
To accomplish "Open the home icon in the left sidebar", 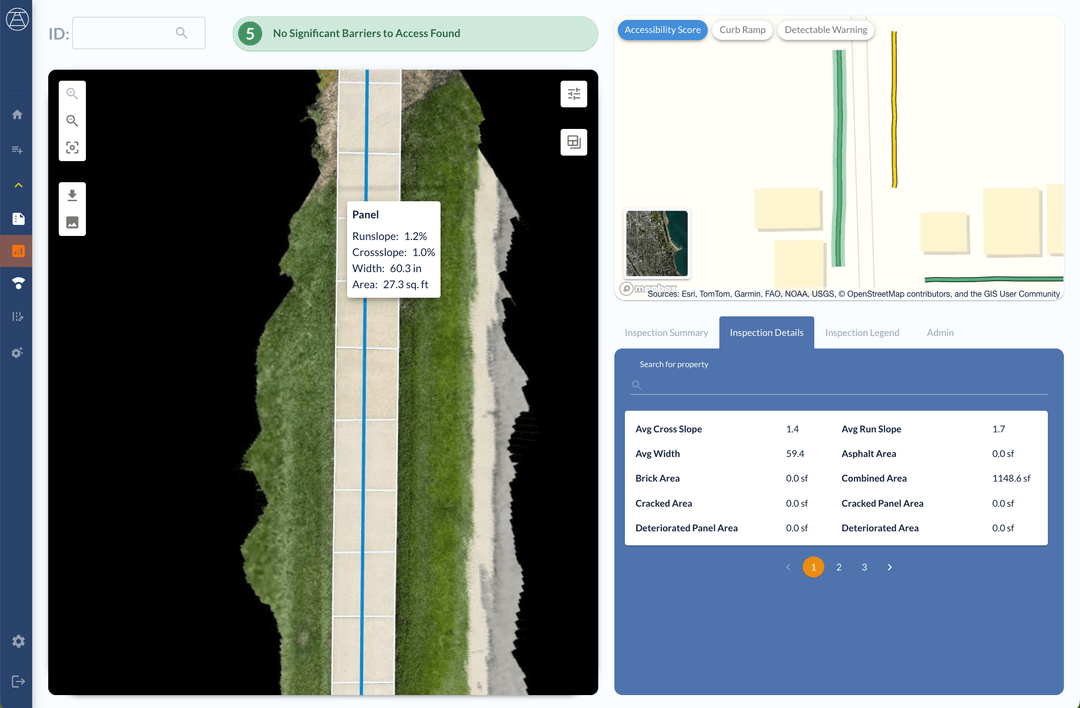I will [16, 114].
